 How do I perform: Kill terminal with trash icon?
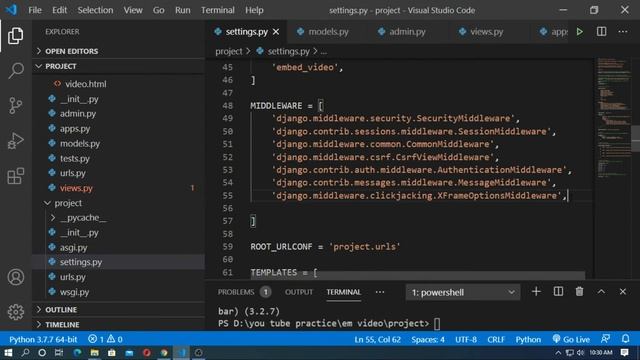580,291
